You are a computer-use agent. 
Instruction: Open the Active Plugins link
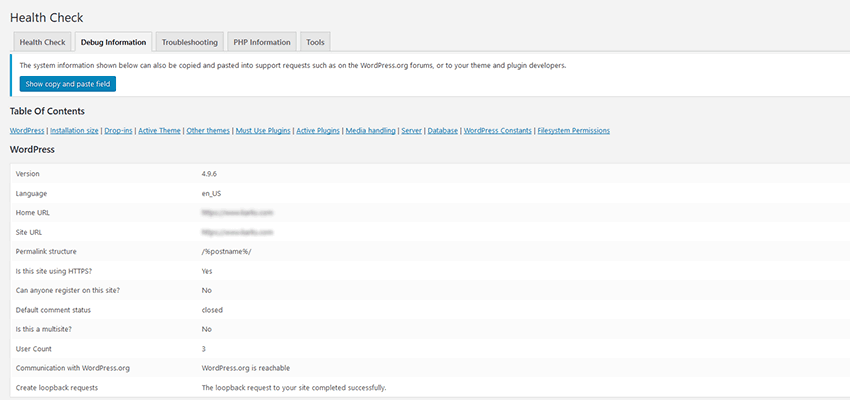click(x=318, y=131)
